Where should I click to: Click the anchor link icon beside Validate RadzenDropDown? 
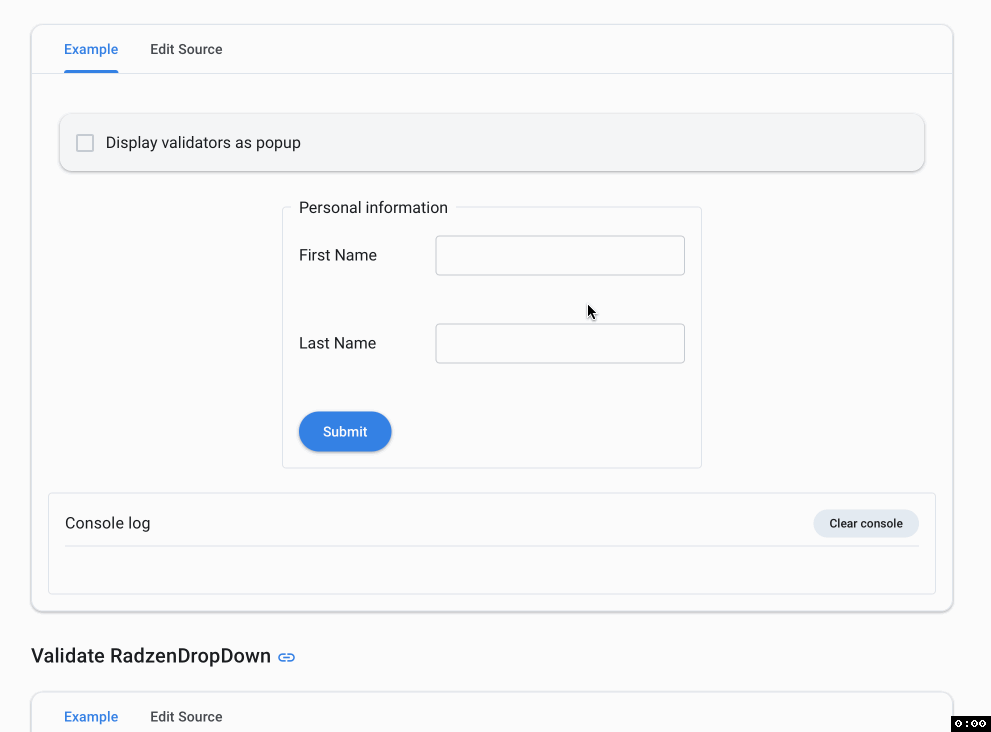coord(287,657)
